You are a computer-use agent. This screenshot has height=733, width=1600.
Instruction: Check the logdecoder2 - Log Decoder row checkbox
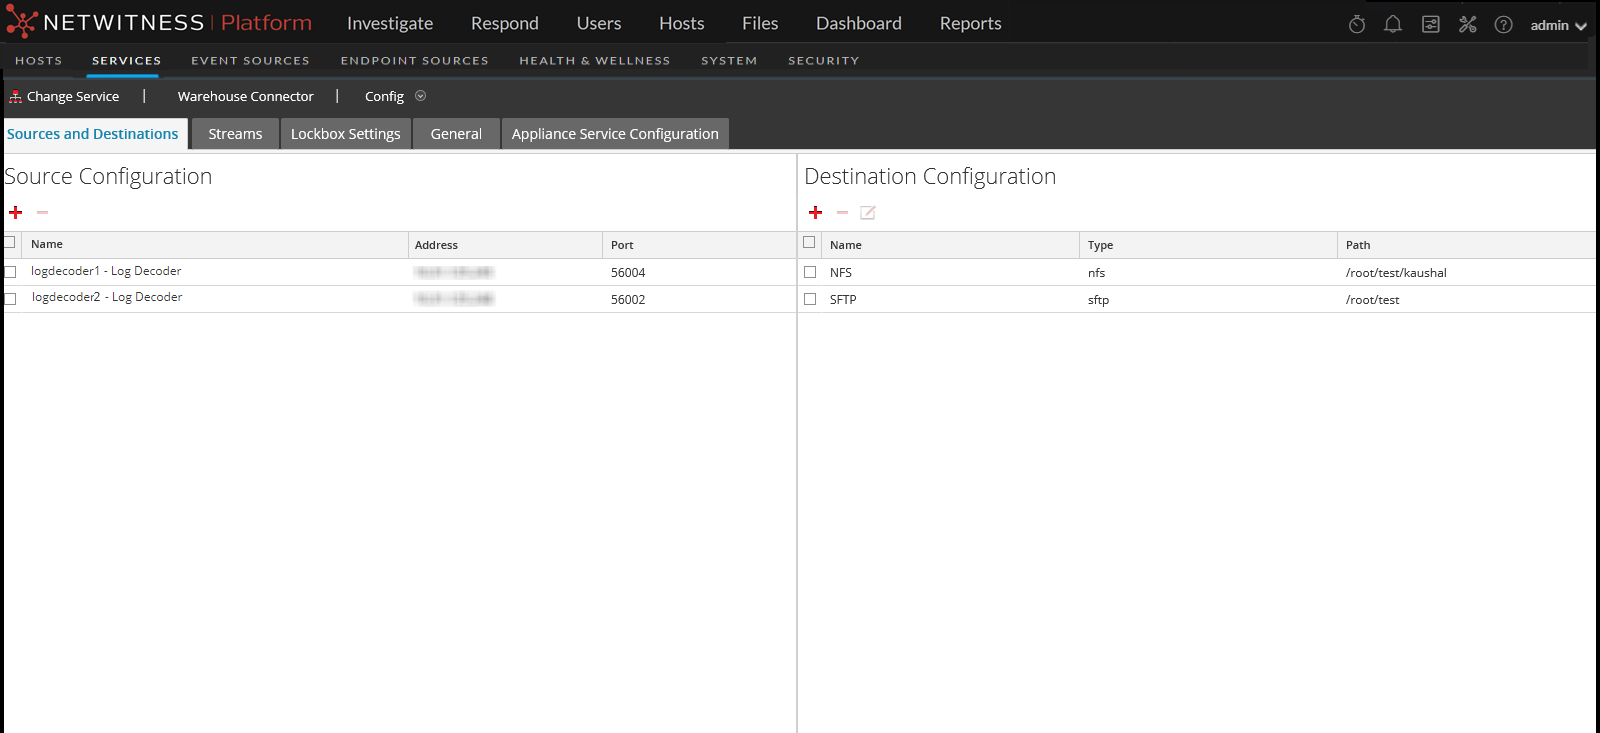click(10, 298)
